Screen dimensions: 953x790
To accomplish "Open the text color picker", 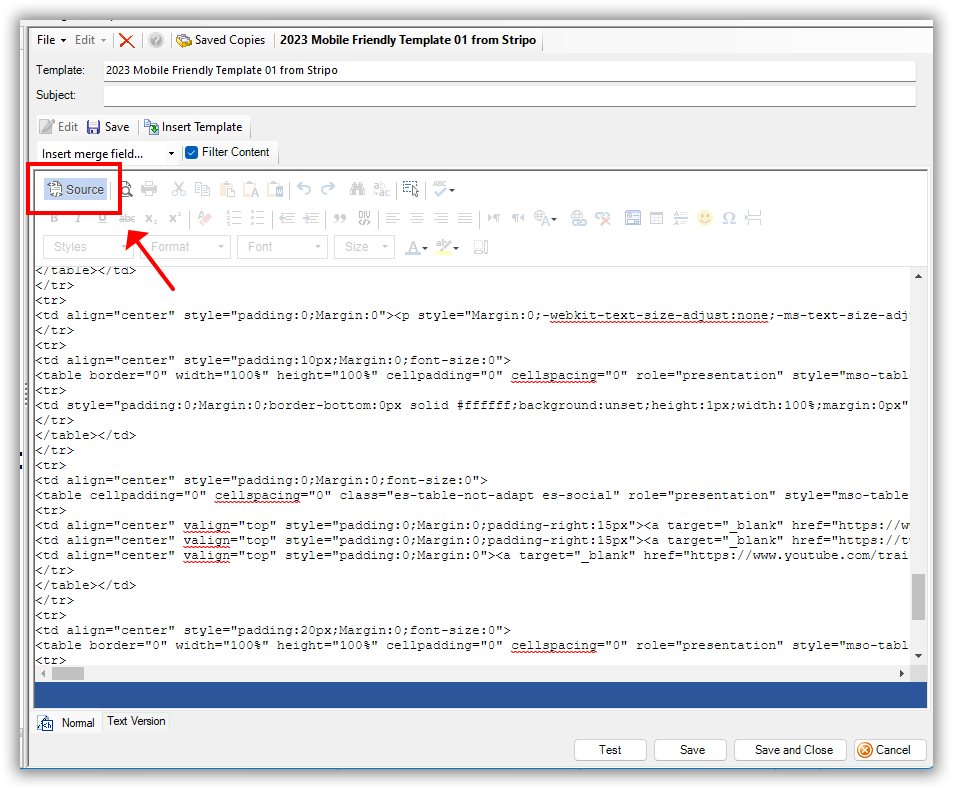I will tap(416, 247).
